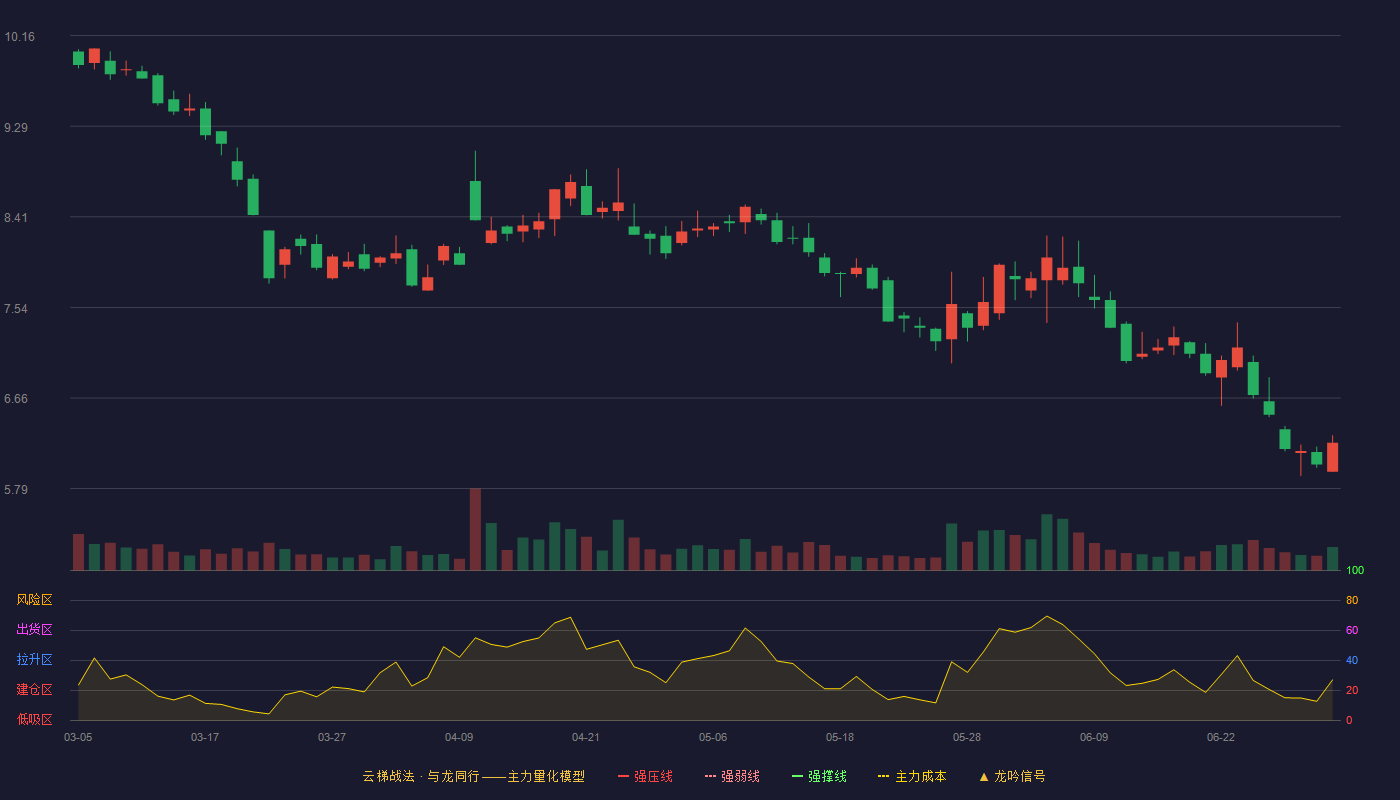Image resolution: width=1400 pixels, height=800 pixels.
Task: Click the 拉升区 zone label
Action: [34, 660]
